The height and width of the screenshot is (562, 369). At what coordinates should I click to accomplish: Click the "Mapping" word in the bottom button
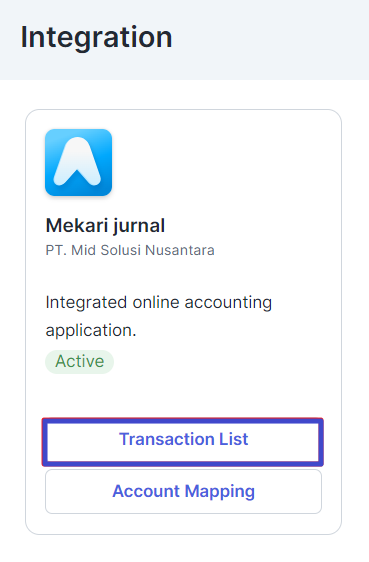click(x=220, y=492)
